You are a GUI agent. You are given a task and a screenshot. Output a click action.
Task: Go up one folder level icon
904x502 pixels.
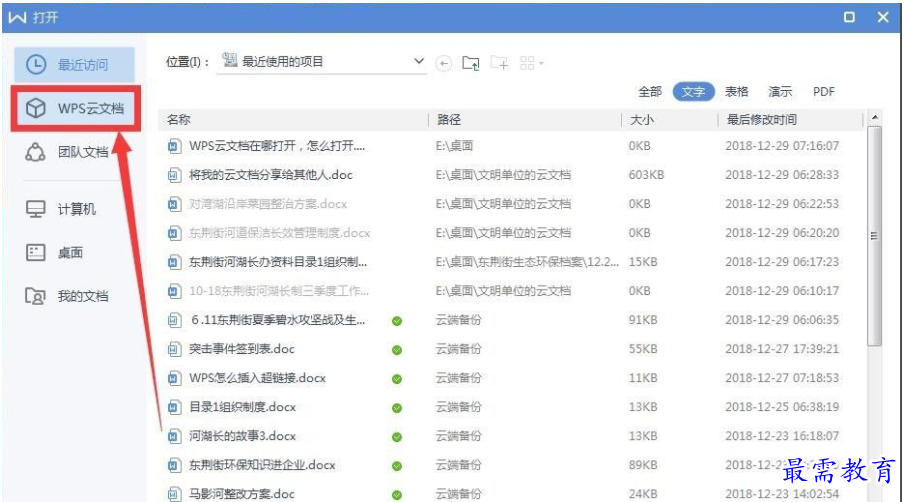click(471, 63)
